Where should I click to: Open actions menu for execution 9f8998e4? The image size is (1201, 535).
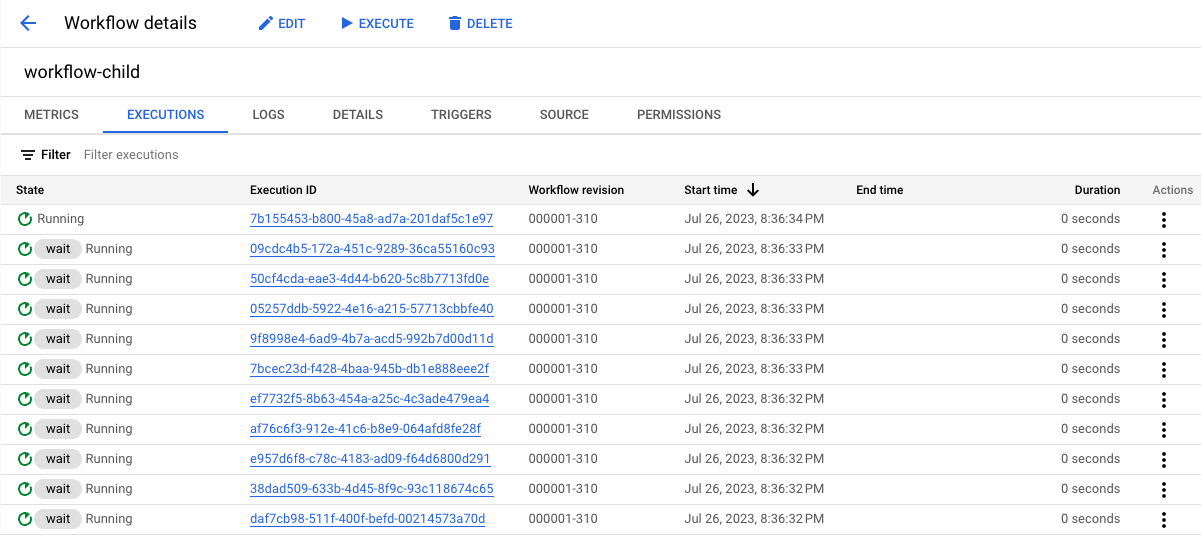point(1164,339)
